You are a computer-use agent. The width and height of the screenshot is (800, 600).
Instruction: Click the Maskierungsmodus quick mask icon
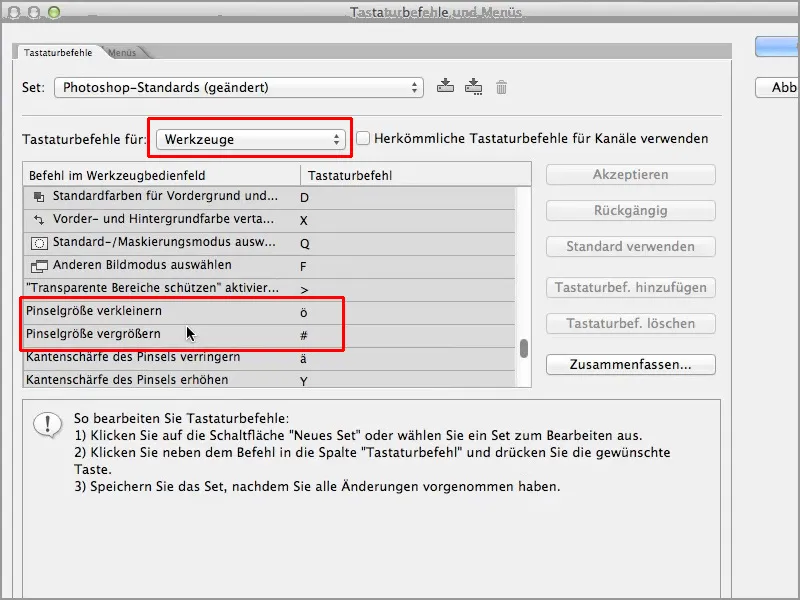coord(39,243)
